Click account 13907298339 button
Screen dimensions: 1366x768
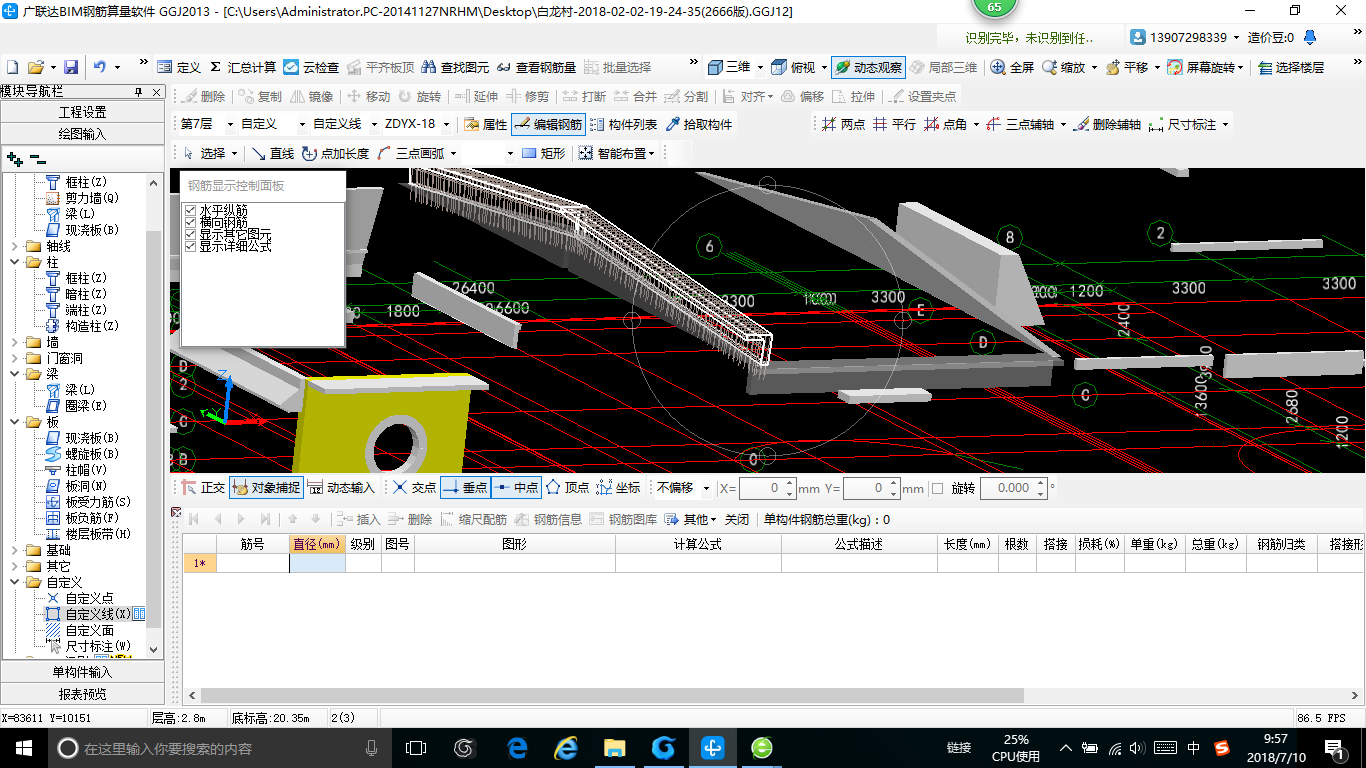(x=1185, y=37)
